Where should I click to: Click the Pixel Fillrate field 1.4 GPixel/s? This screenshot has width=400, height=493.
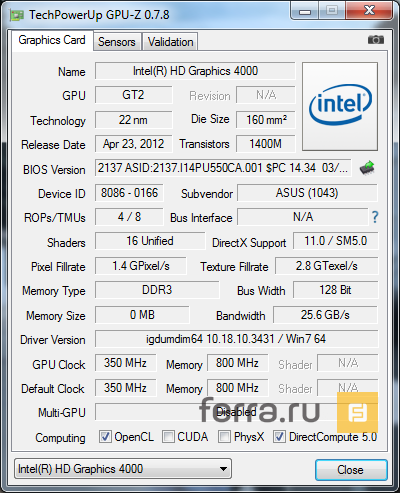click(x=141, y=266)
